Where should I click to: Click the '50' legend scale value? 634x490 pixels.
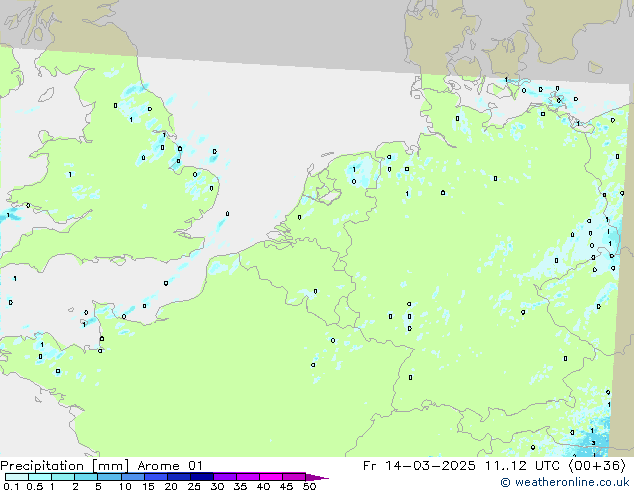(309, 486)
